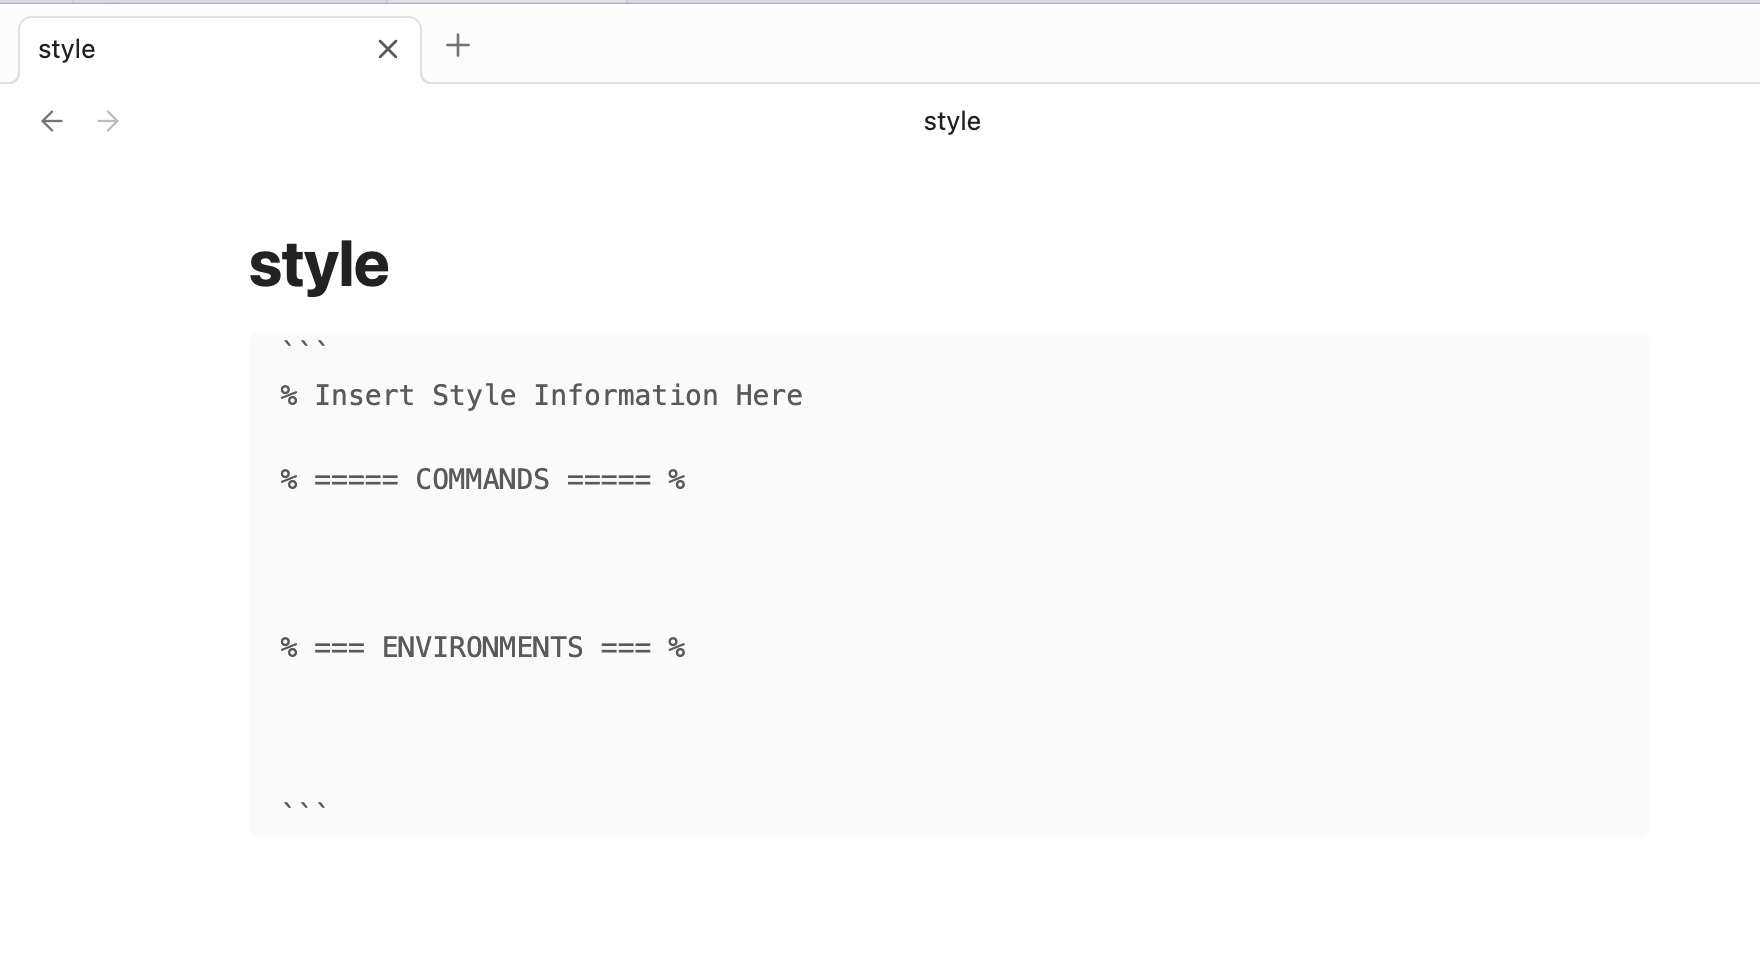
Task: Close the style tab
Action: (x=388, y=49)
